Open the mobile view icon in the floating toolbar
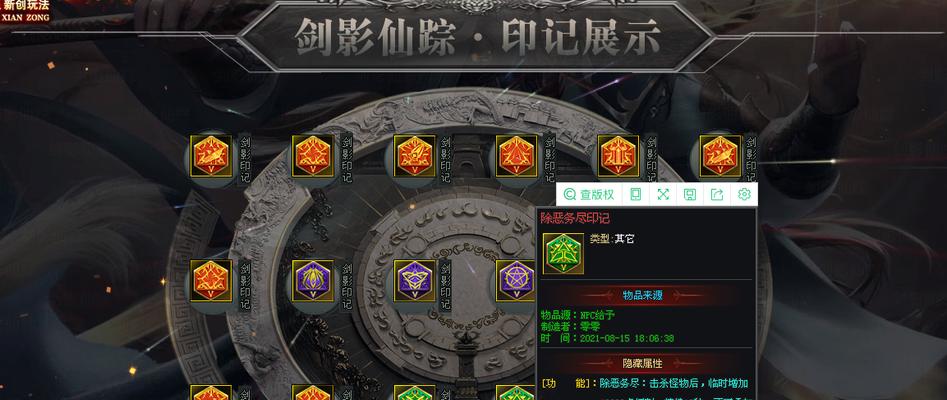Viewport: 947px width, 400px height. tap(635, 194)
